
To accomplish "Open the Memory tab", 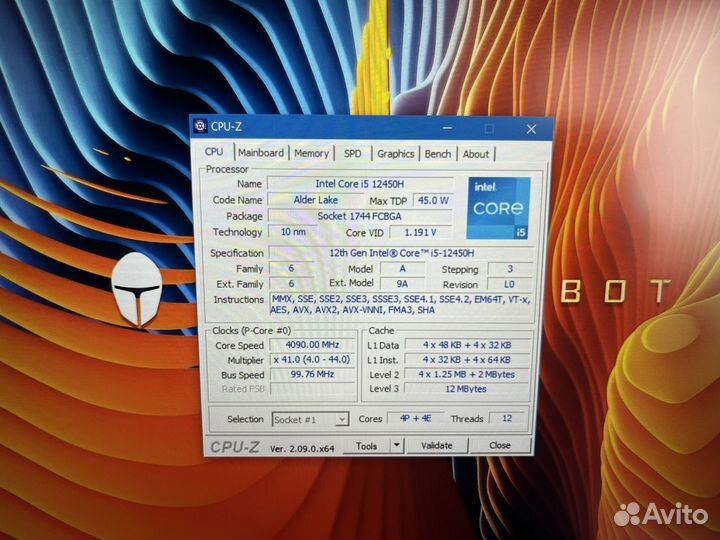I will pos(311,153).
